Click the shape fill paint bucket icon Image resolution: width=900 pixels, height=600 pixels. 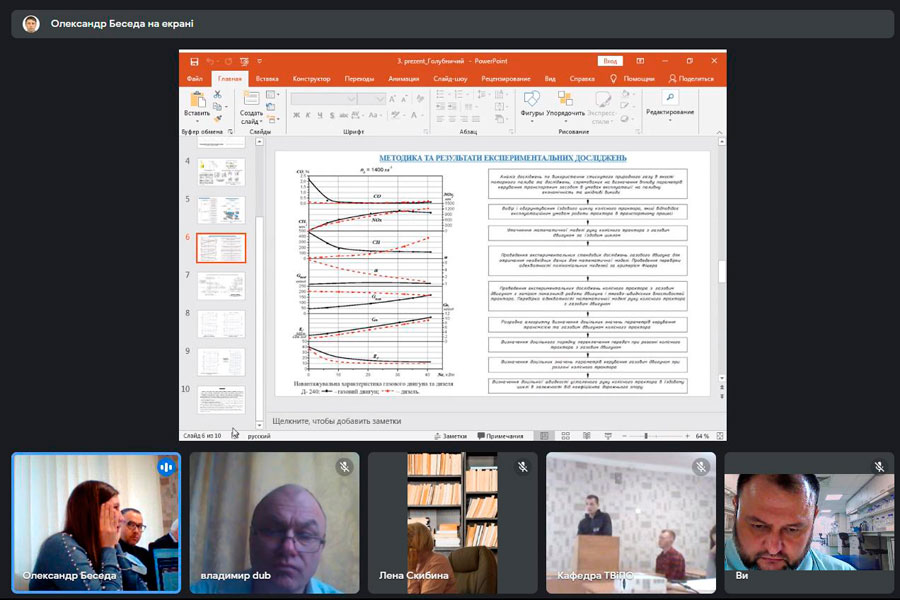[x=626, y=94]
